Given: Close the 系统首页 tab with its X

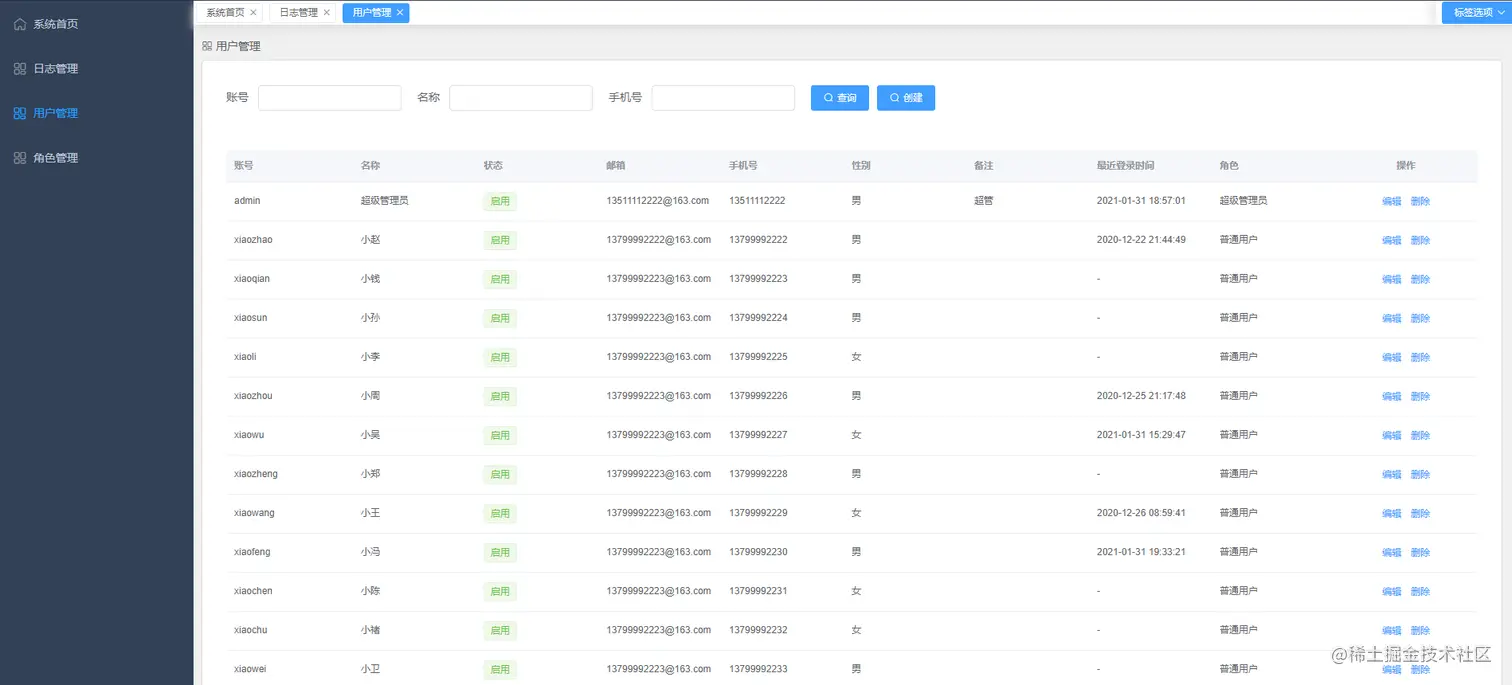Looking at the screenshot, I should (253, 13).
